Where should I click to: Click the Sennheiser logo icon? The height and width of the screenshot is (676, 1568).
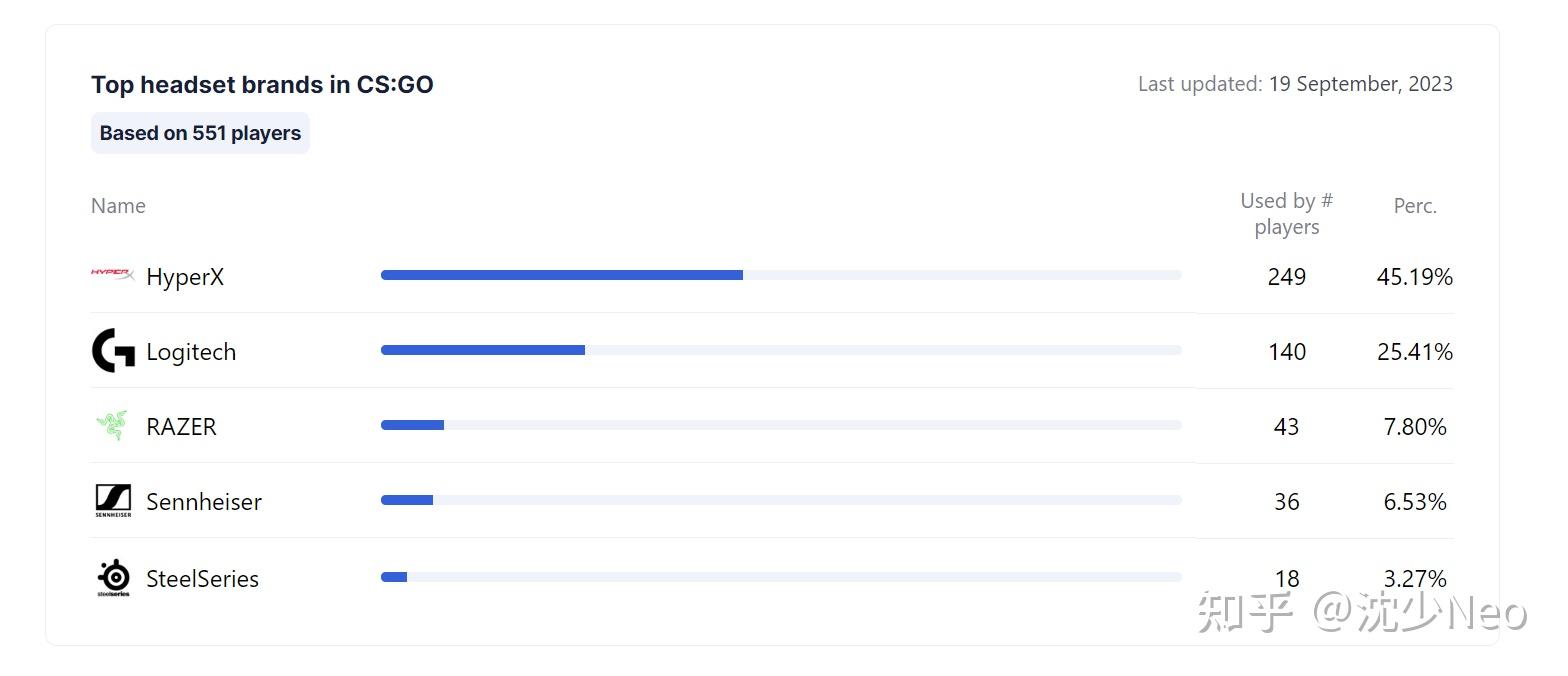113,501
